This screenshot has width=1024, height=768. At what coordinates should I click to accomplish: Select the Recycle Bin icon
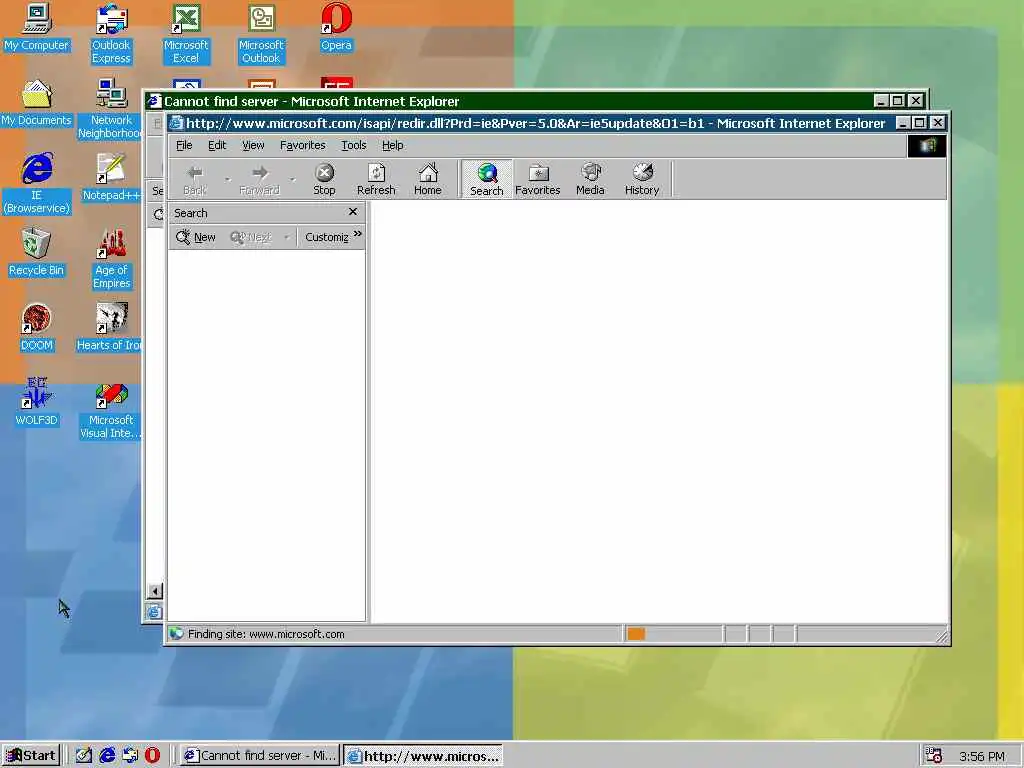click(37, 253)
